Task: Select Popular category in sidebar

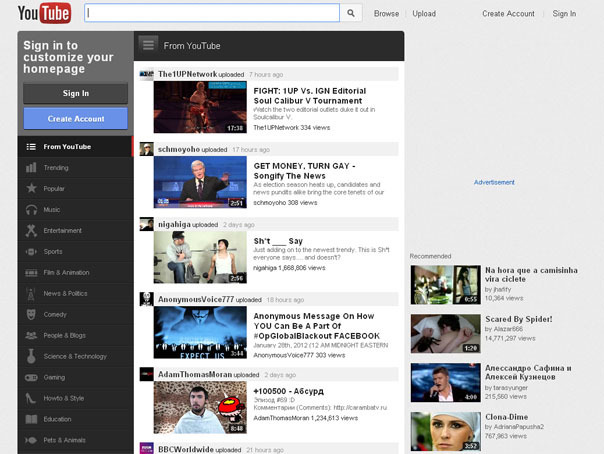Action: pyautogui.click(x=76, y=188)
